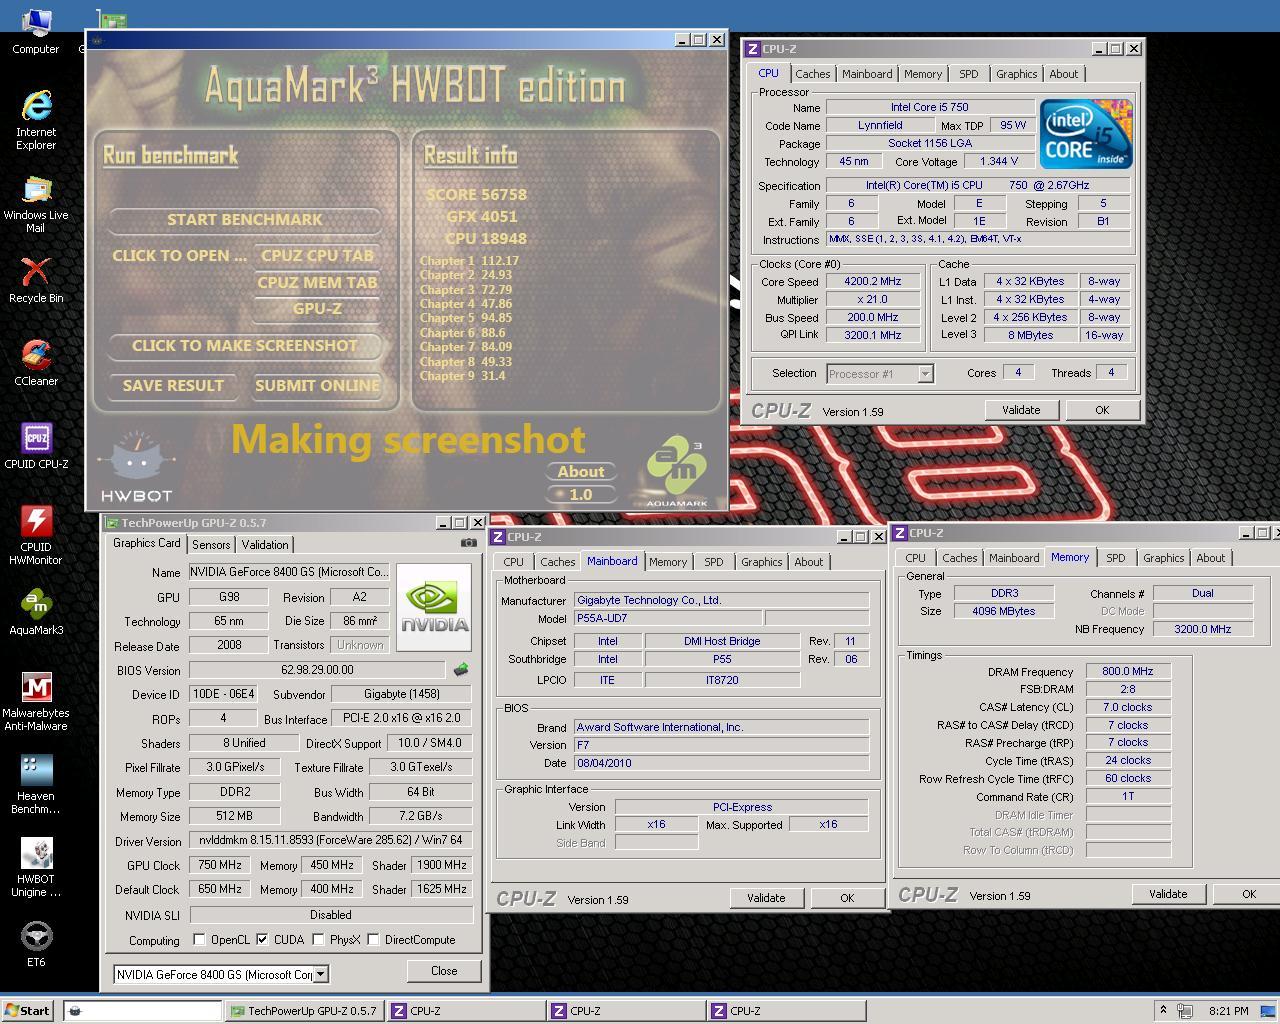Launch CCleaner from the desktop

click(x=36, y=362)
